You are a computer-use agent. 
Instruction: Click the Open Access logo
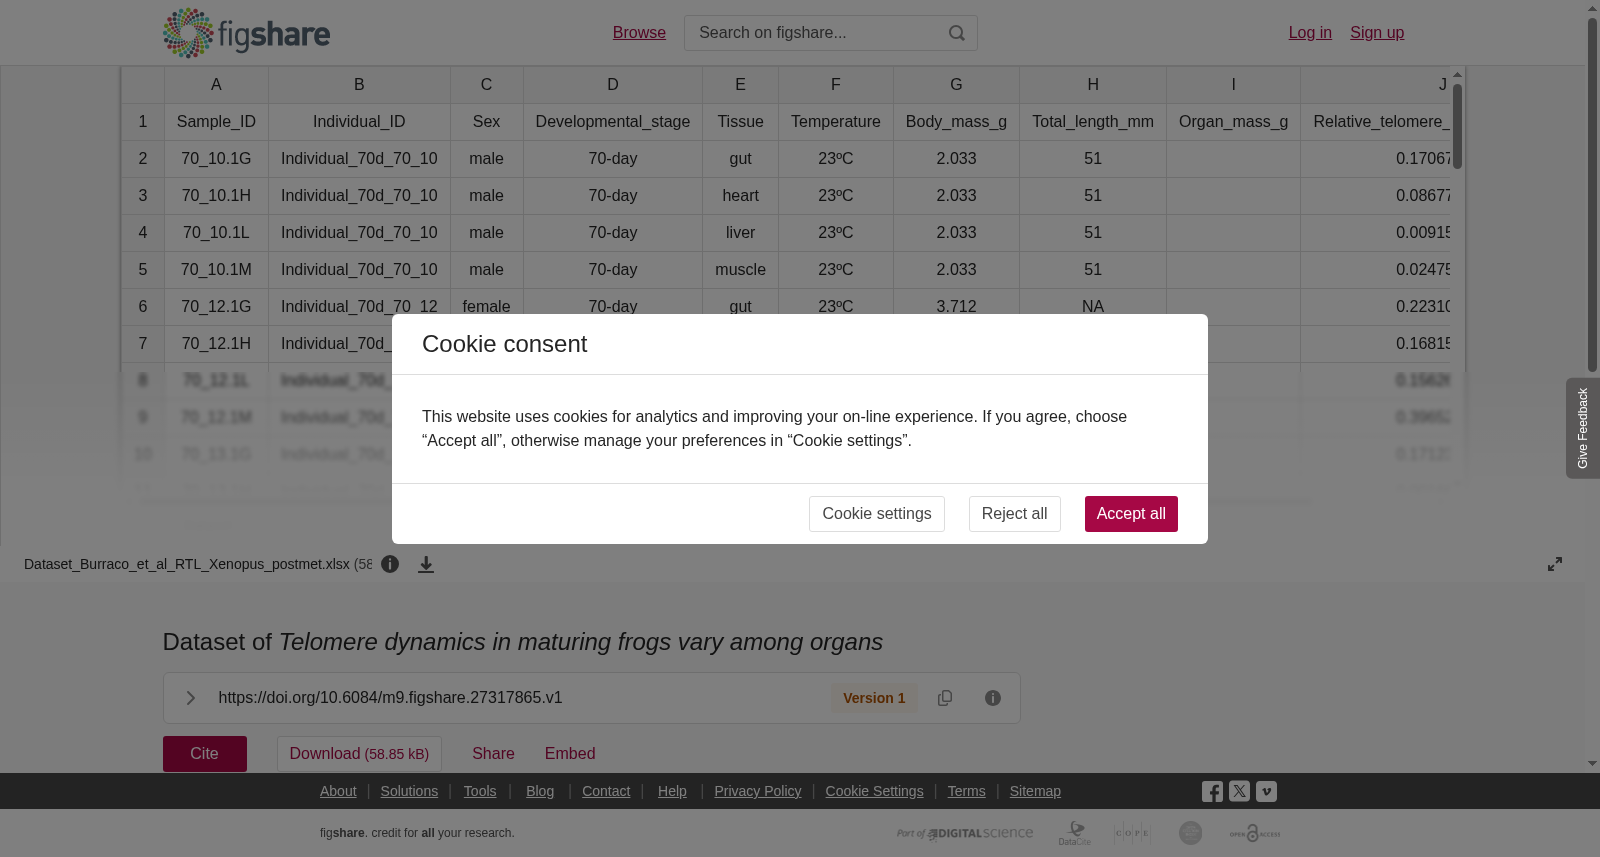point(1255,833)
